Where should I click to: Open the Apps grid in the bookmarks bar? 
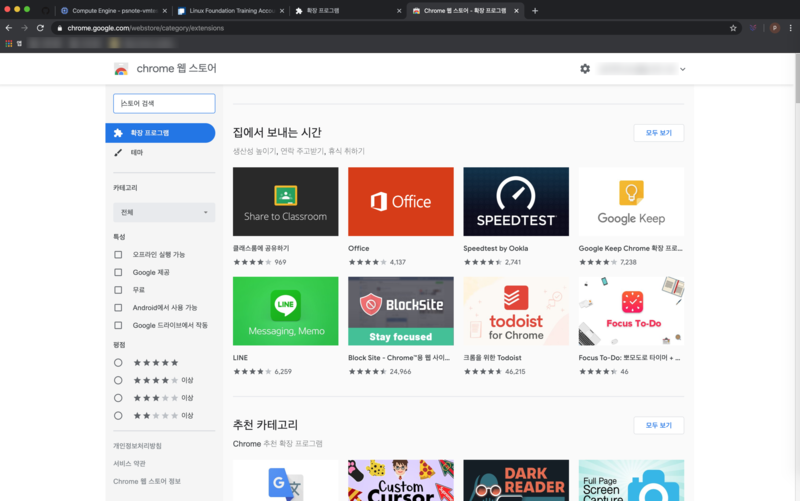click(9, 43)
